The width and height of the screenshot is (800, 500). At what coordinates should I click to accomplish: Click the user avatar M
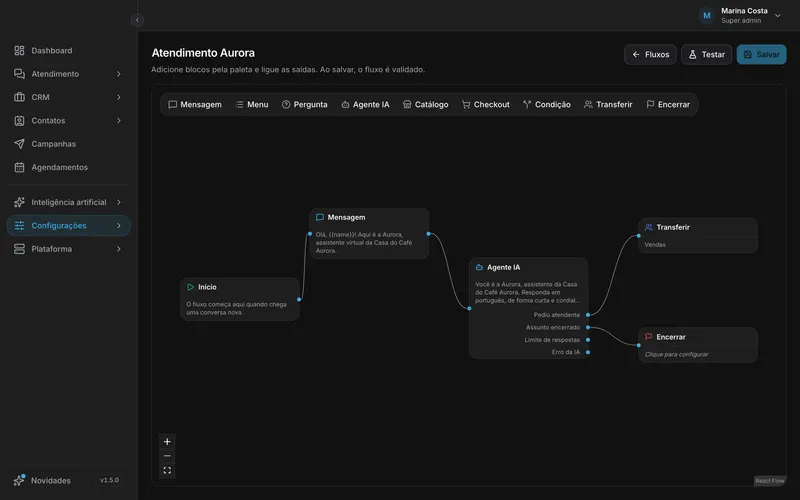(707, 15)
